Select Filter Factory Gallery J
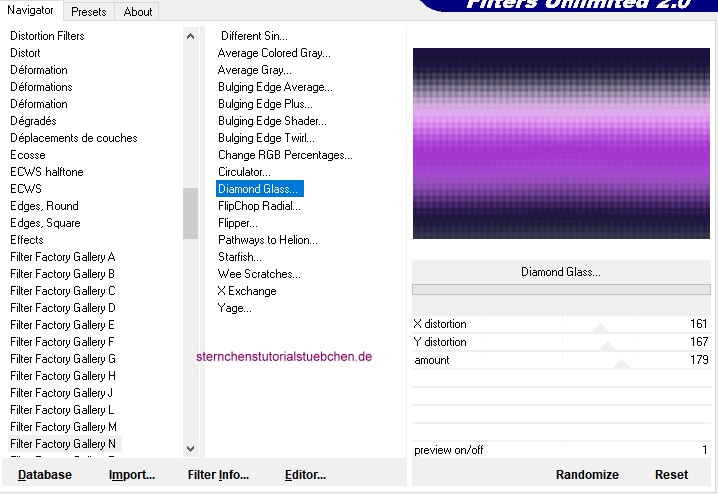 point(61,392)
